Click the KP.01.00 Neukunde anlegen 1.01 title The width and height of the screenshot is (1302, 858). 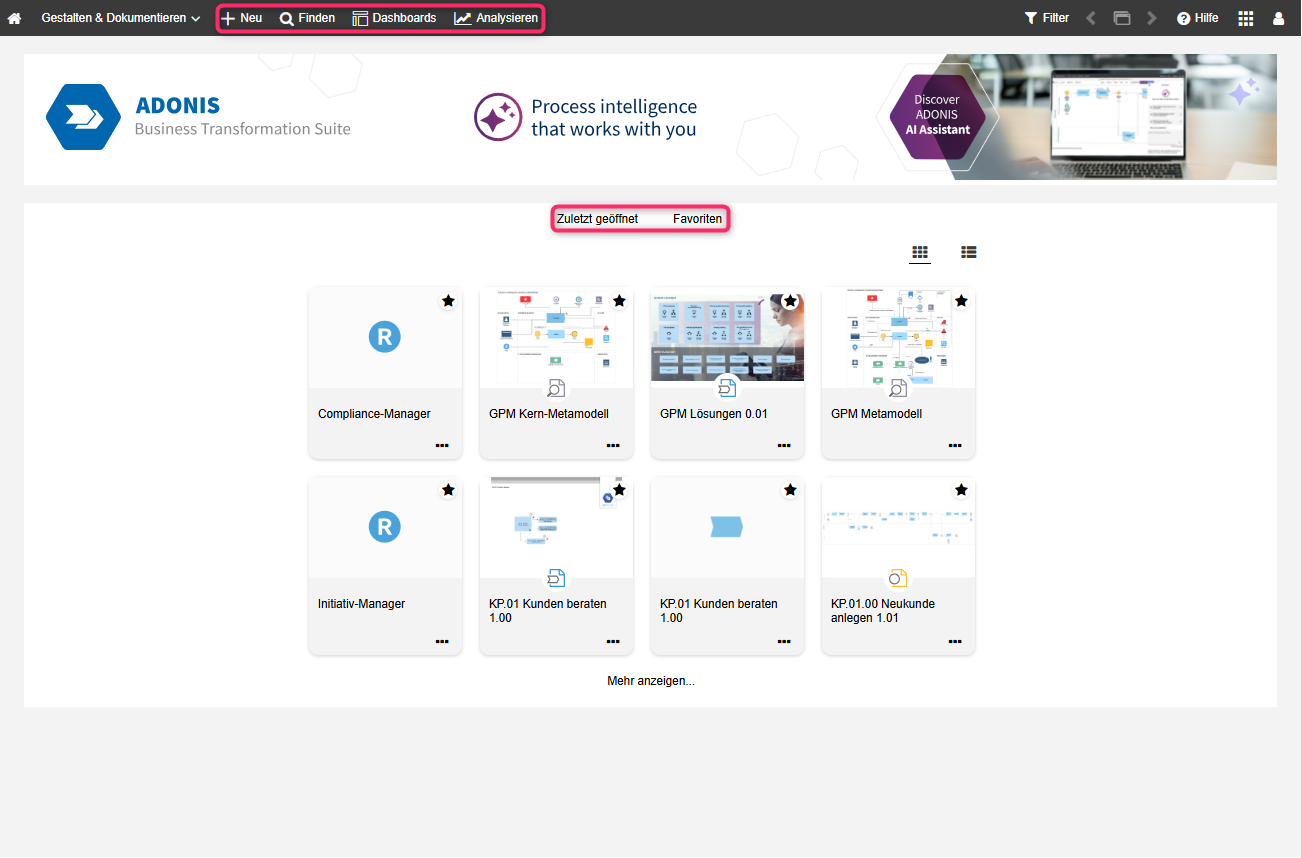883,611
